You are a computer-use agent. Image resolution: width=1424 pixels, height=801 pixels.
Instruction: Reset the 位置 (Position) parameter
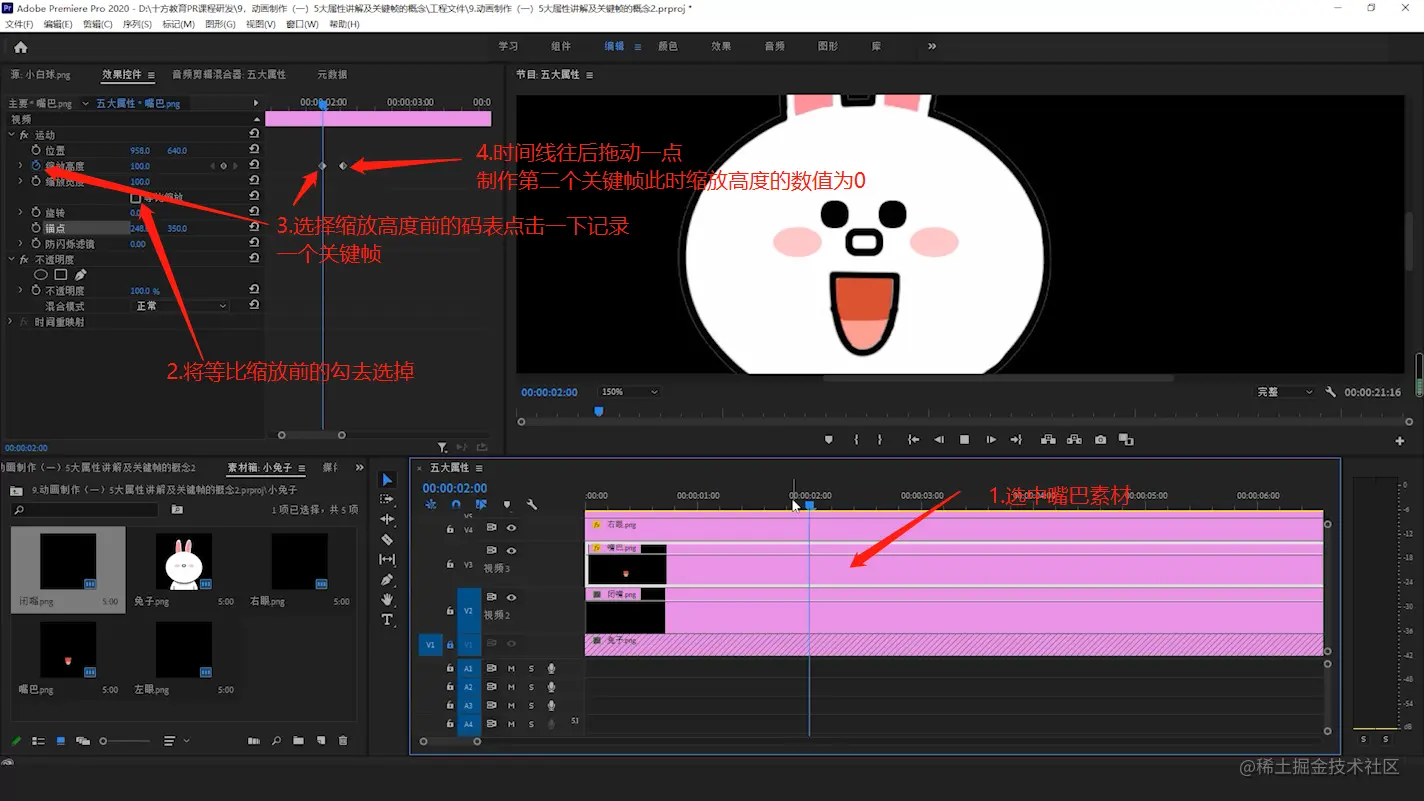click(x=254, y=150)
